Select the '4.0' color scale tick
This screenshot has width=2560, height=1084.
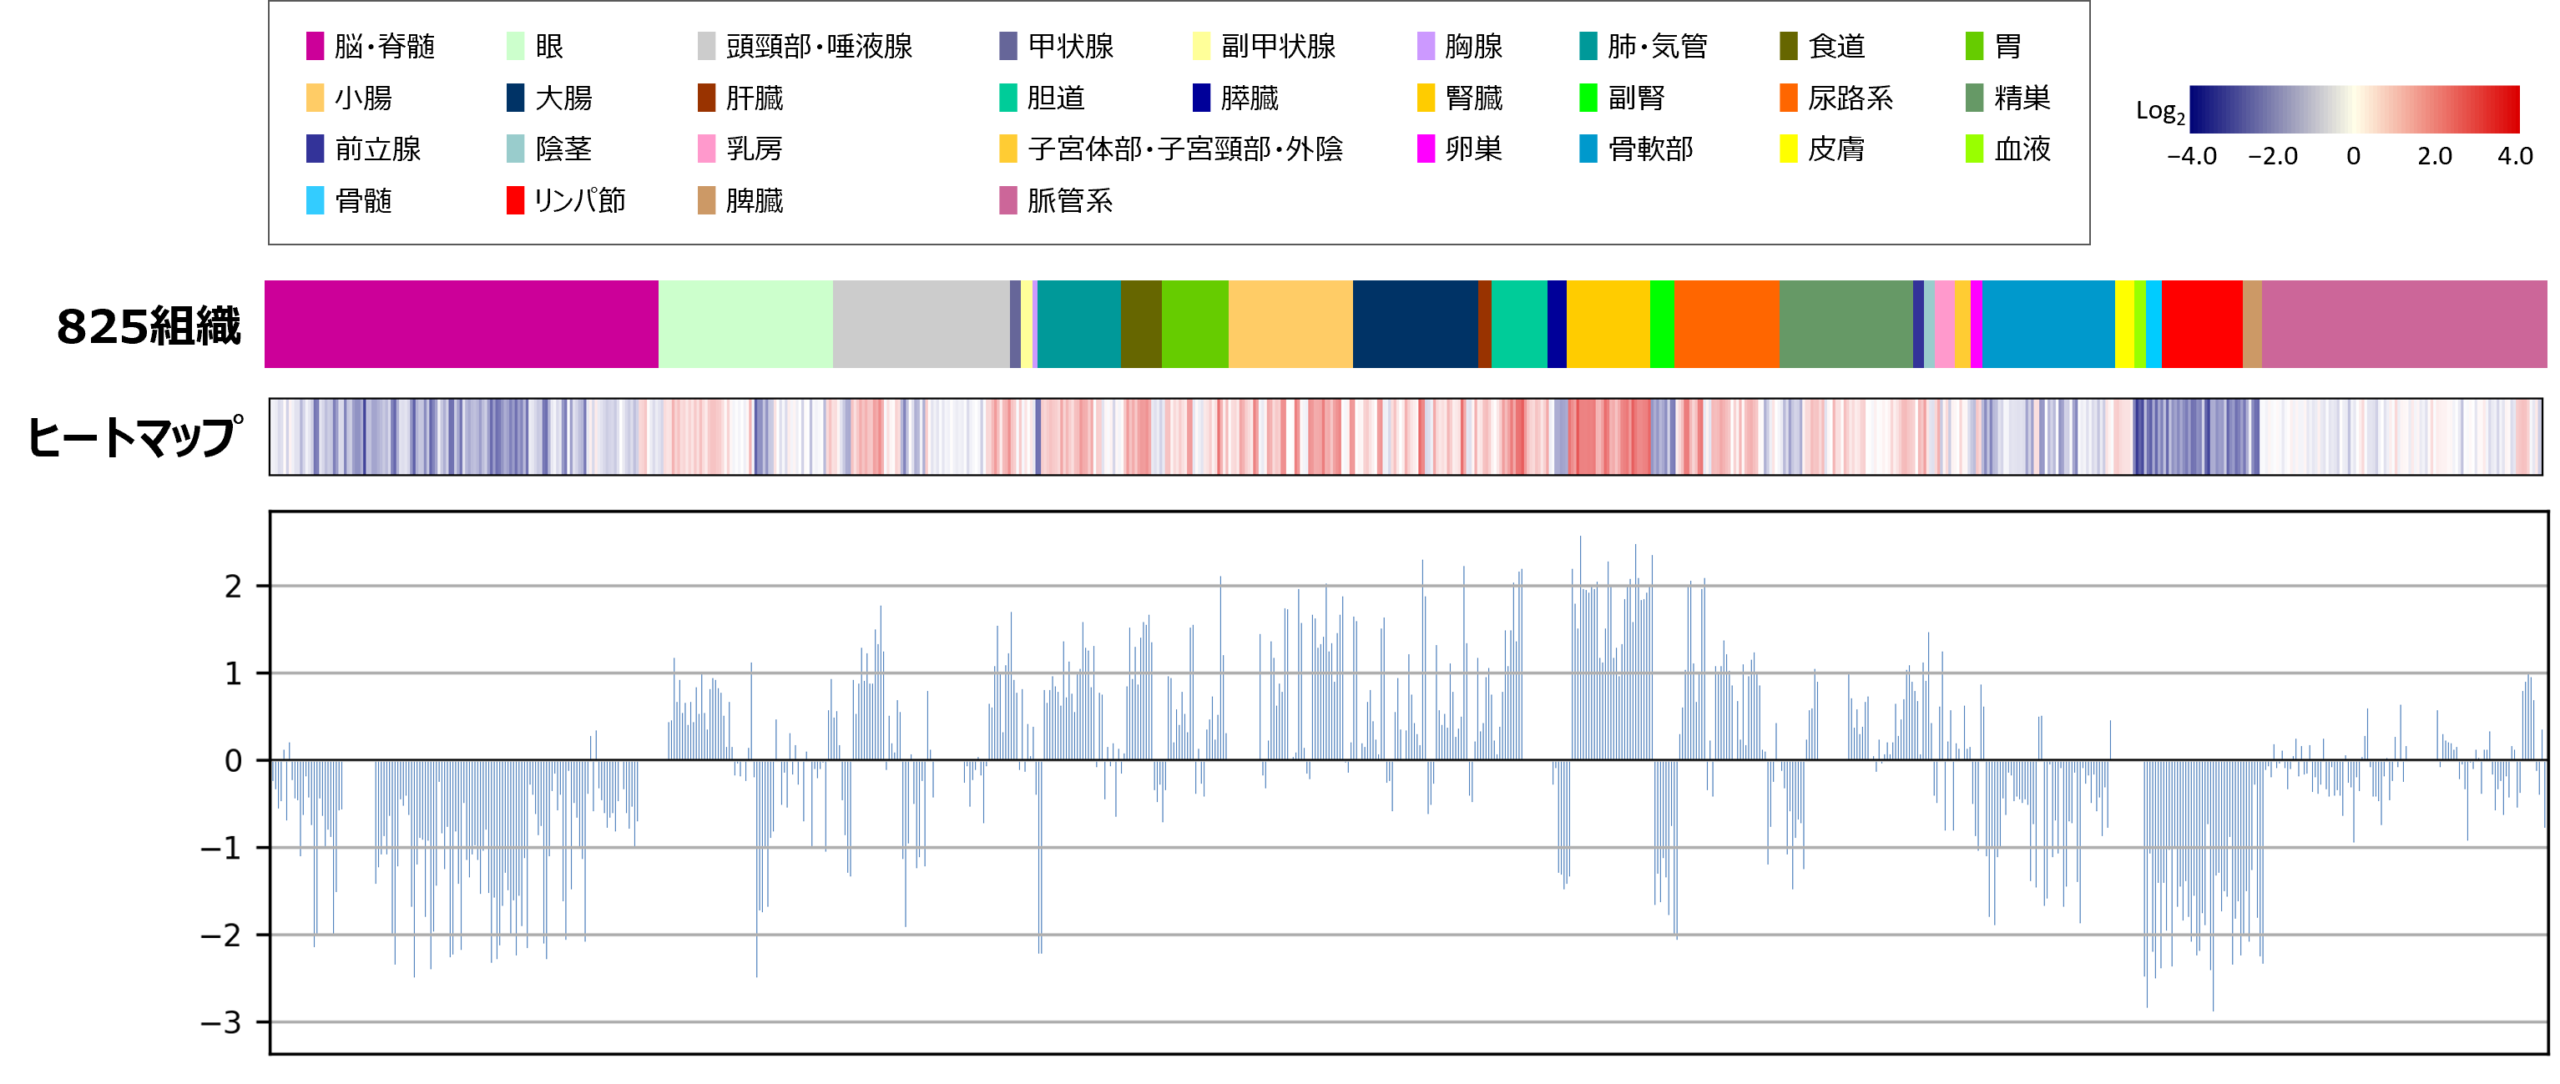pos(2514,156)
